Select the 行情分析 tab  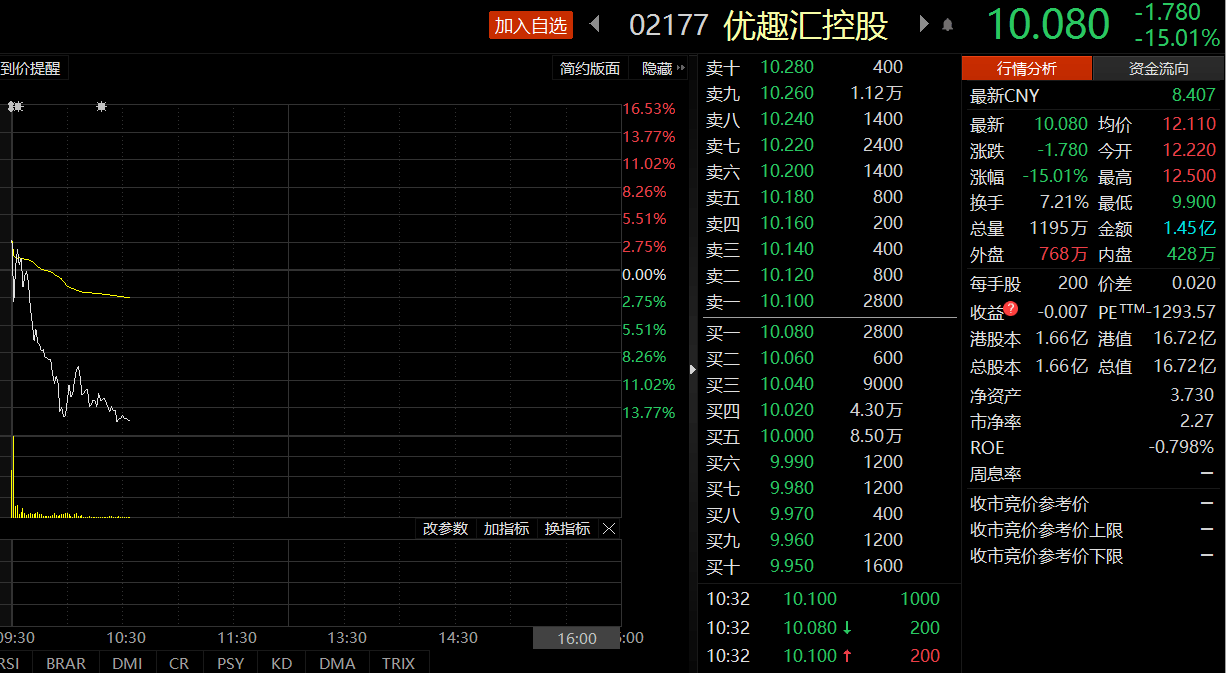(x=1026, y=69)
